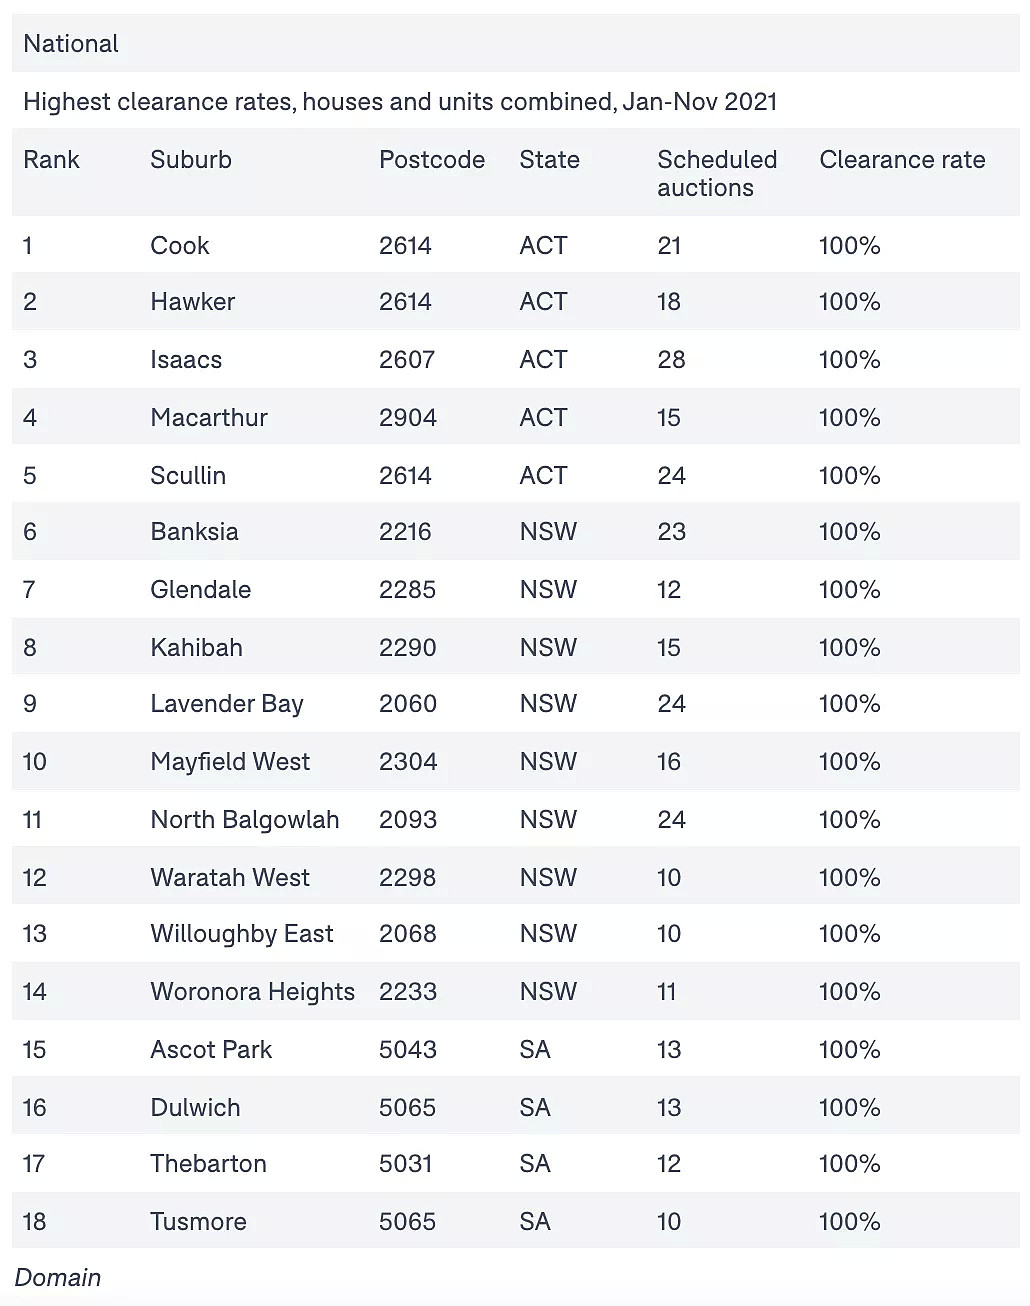This screenshot has width=1030, height=1306.
Task: Select Lavender Bay in the table
Action: 227,704
